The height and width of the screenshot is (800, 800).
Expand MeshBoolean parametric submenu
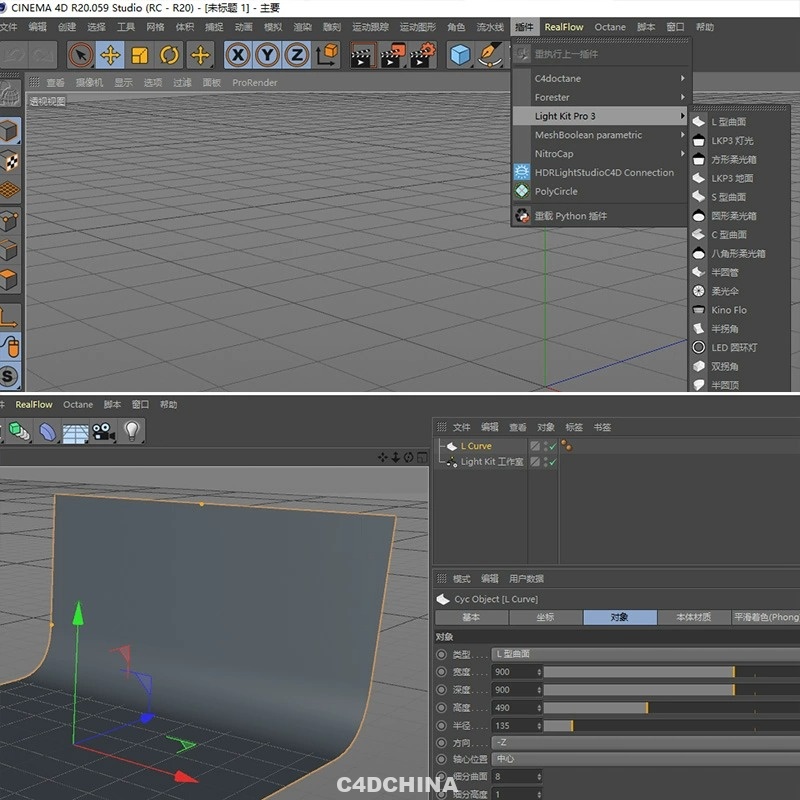pos(601,135)
